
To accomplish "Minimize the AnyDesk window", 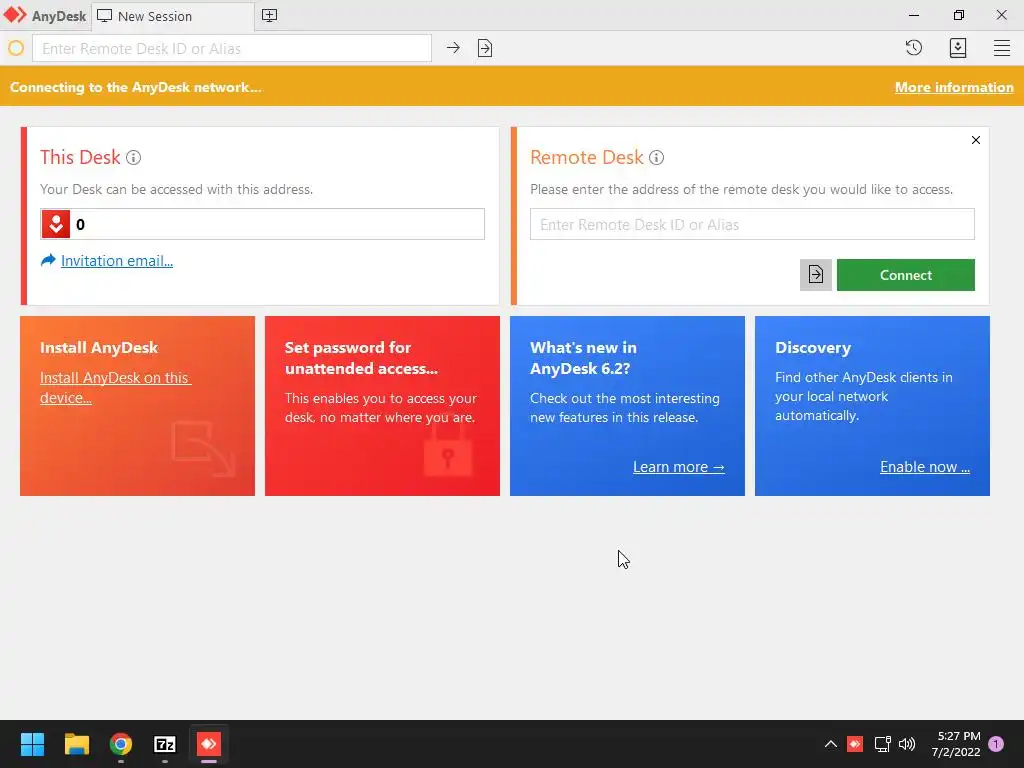I will click(x=914, y=15).
